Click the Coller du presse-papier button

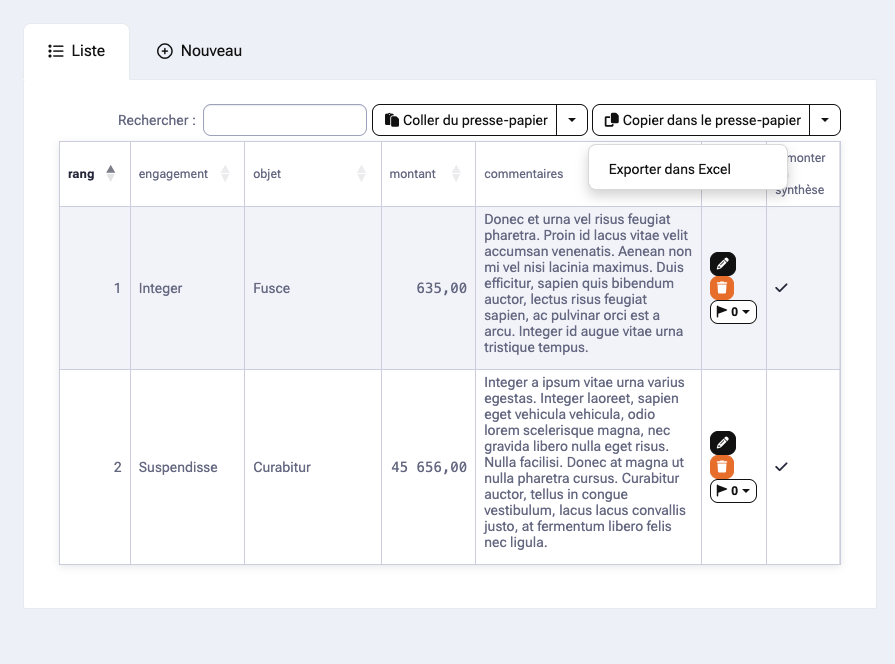(x=465, y=120)
